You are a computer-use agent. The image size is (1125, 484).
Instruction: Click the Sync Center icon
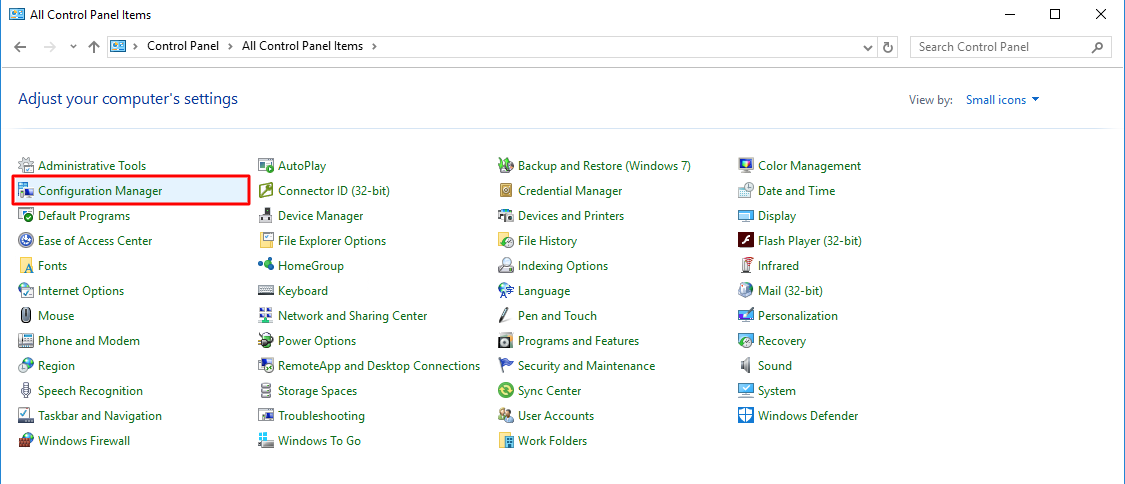506,391
